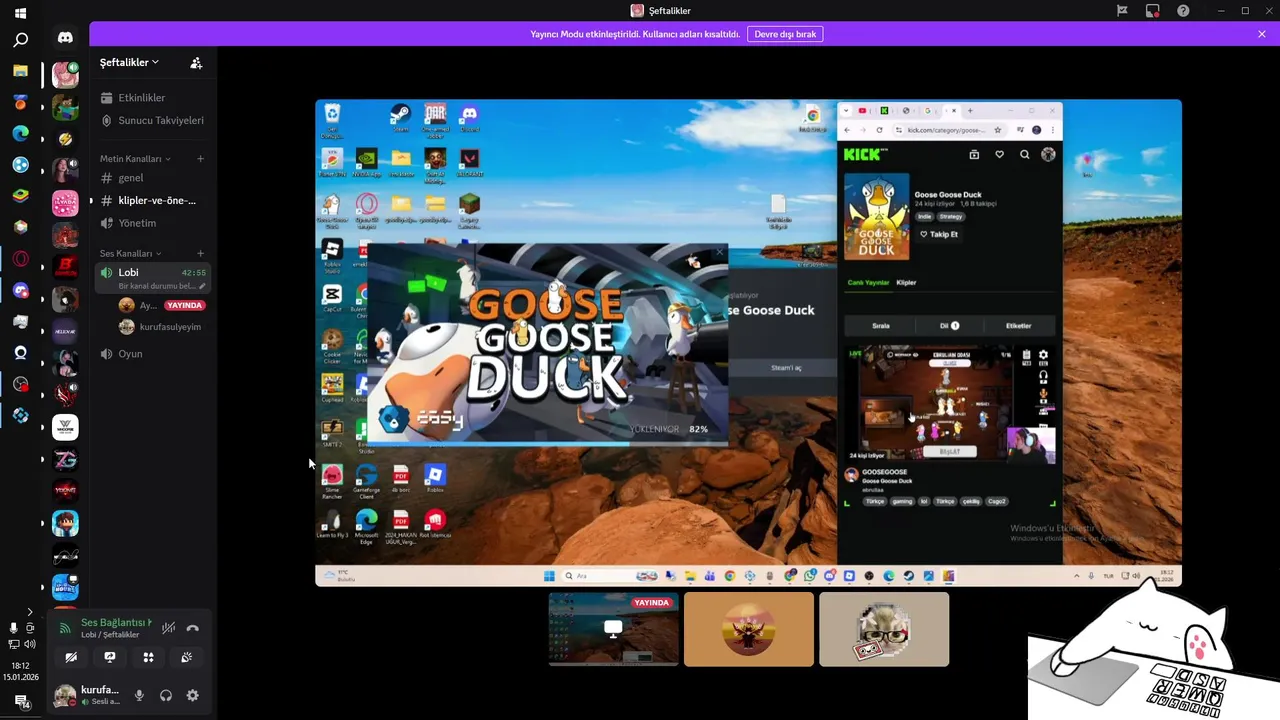The image size is (1280, 720).
Task: Collapse the Metin Kanalları category
Action: pyautogui.click(x=135, y=159)
